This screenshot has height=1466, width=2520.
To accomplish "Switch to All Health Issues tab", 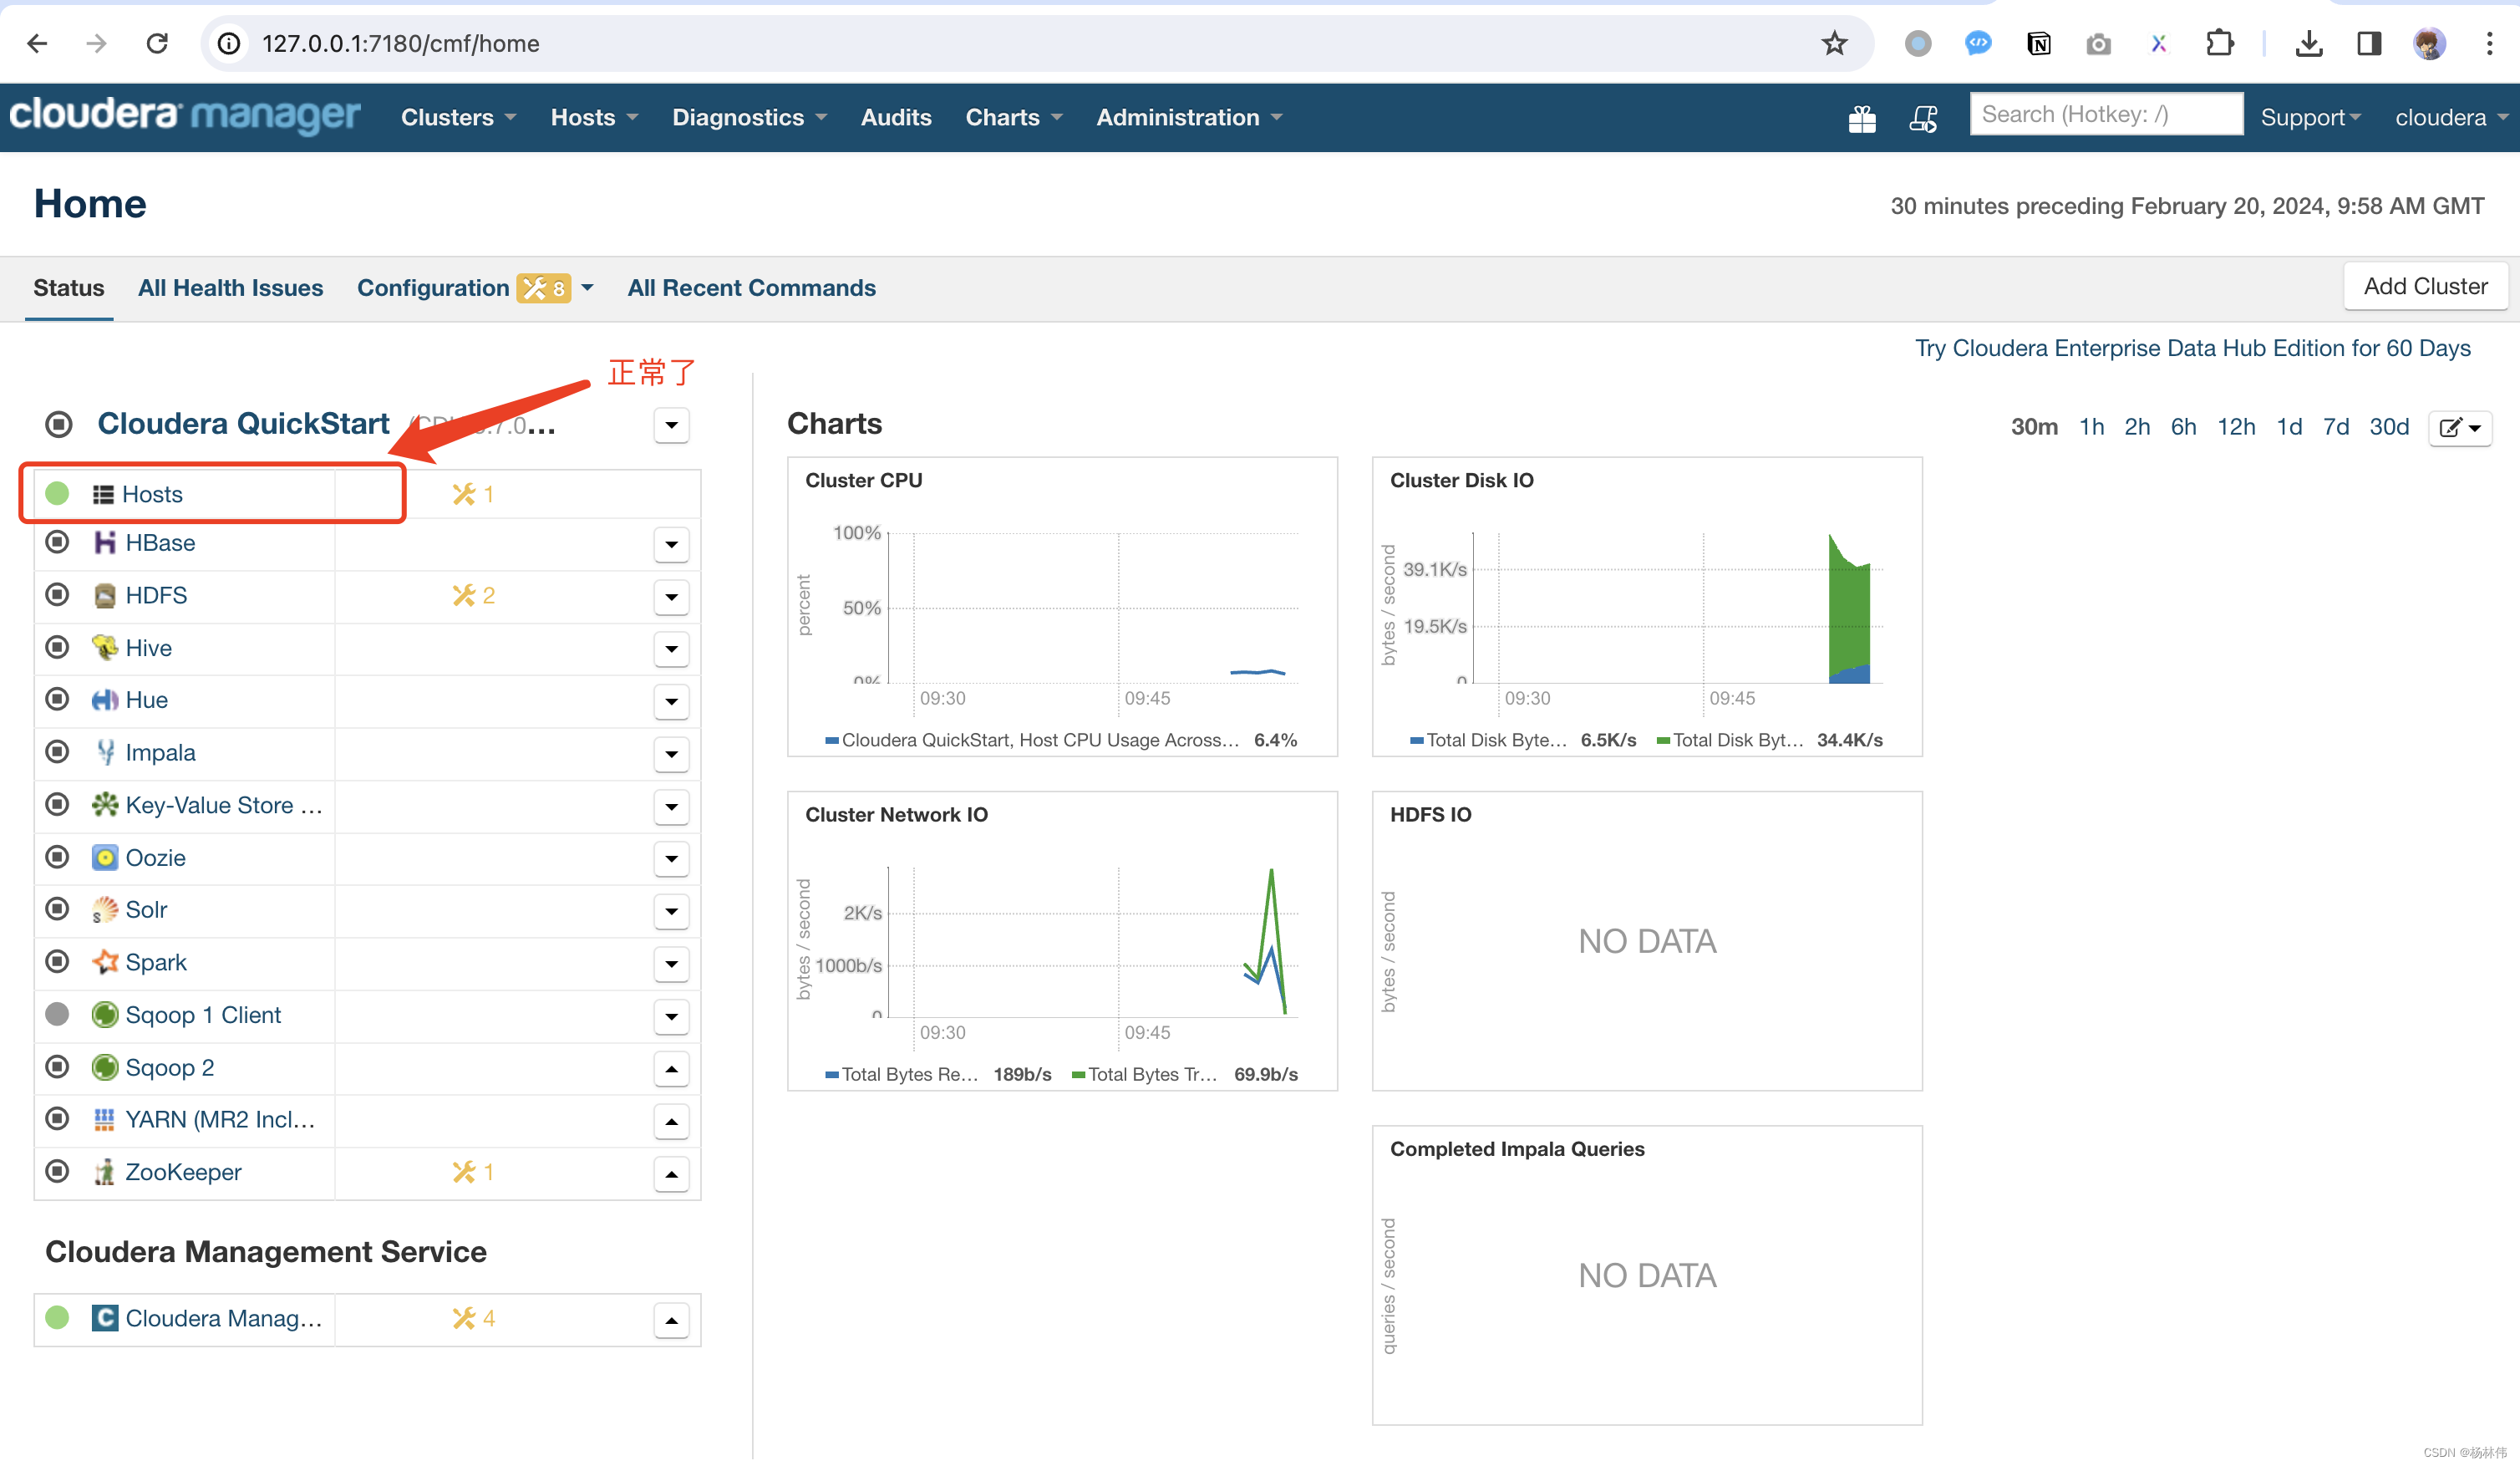I will coord(230,288).
